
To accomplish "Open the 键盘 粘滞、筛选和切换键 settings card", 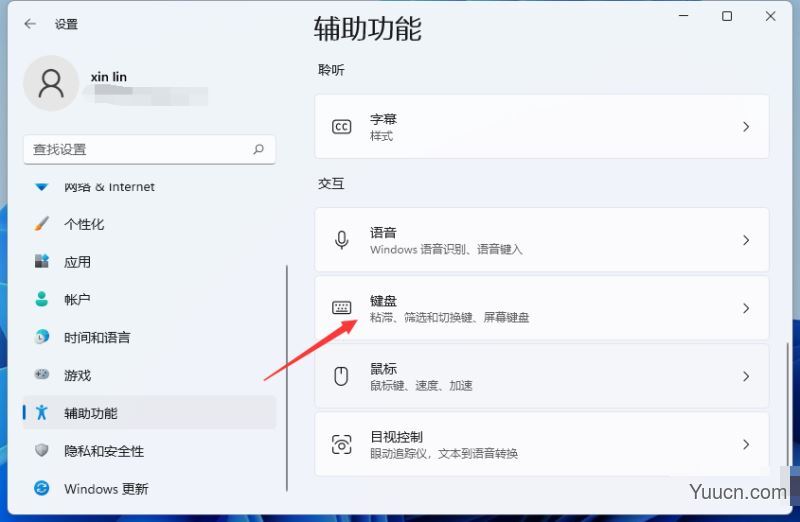I will tap(542, 308).
